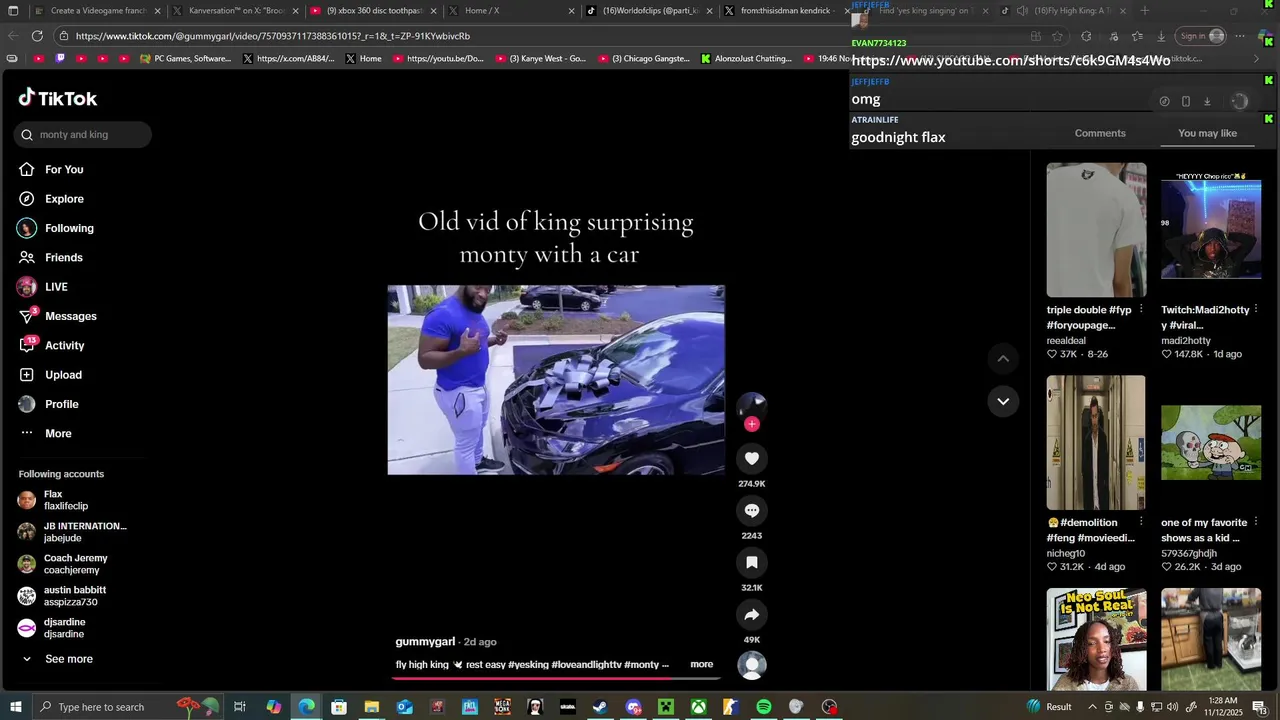Open the comments bubble icon
The width and height of the screenshot is (1280, 720).
pyautogui.click(x=752, y=510)
